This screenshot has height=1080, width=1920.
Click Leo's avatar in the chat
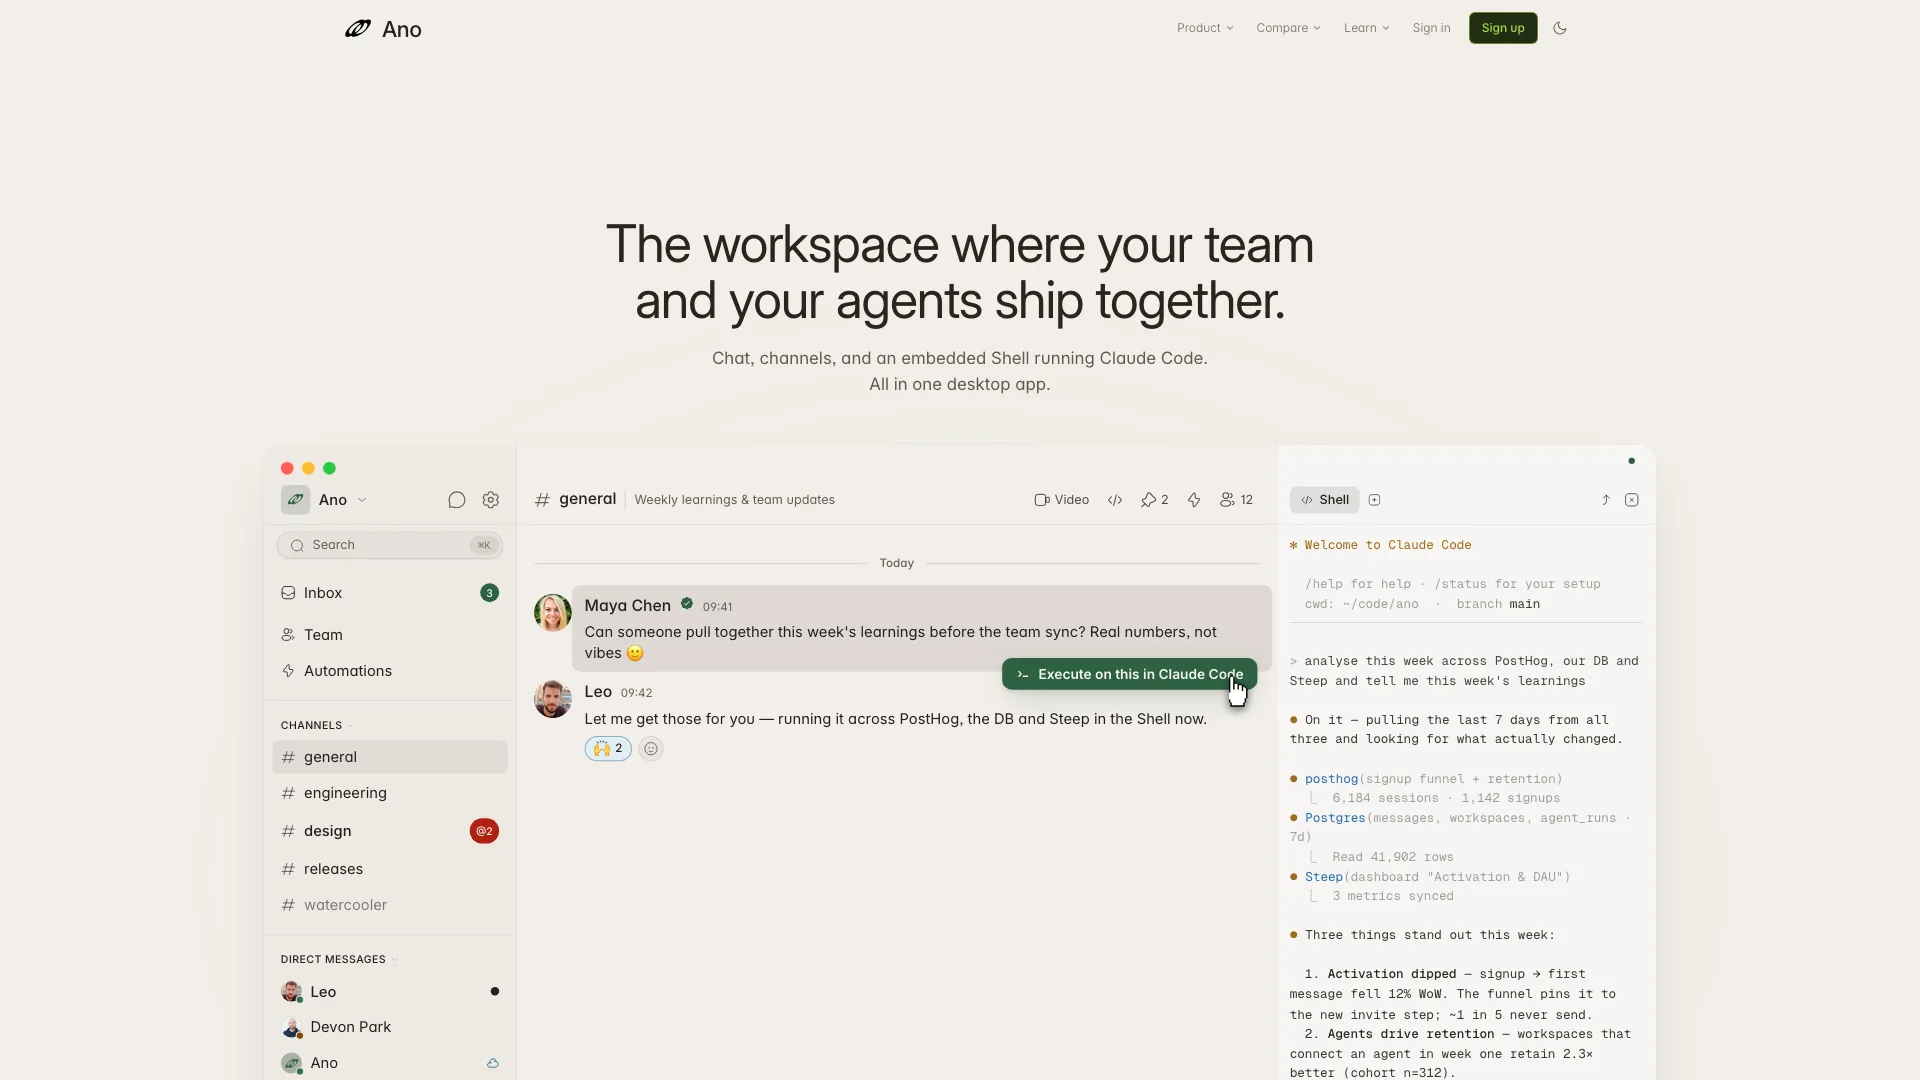click(553, 700)
